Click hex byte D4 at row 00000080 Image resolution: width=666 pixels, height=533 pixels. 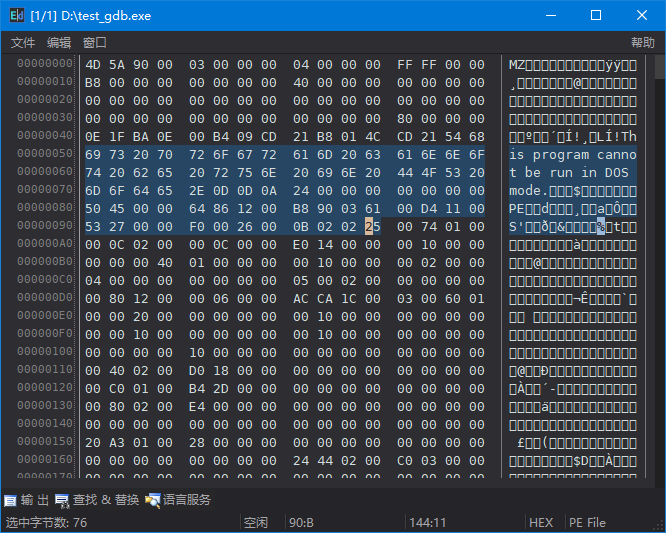coord(429,209)
